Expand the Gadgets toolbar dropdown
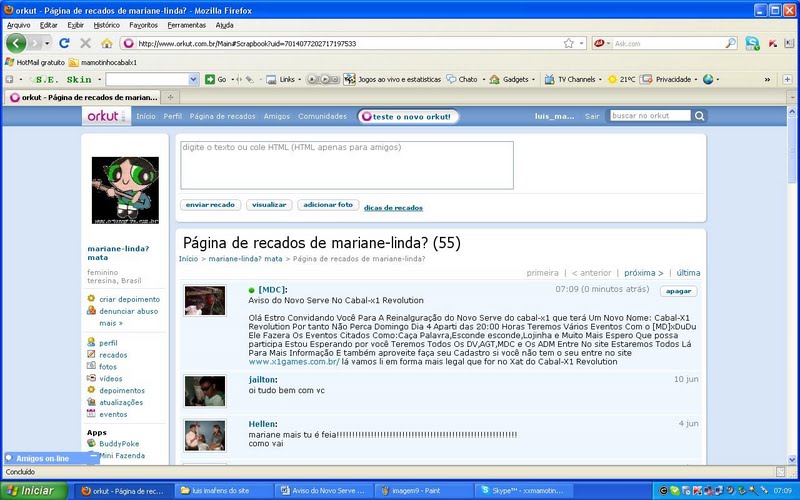800x500 pixels. pos(535,79)
